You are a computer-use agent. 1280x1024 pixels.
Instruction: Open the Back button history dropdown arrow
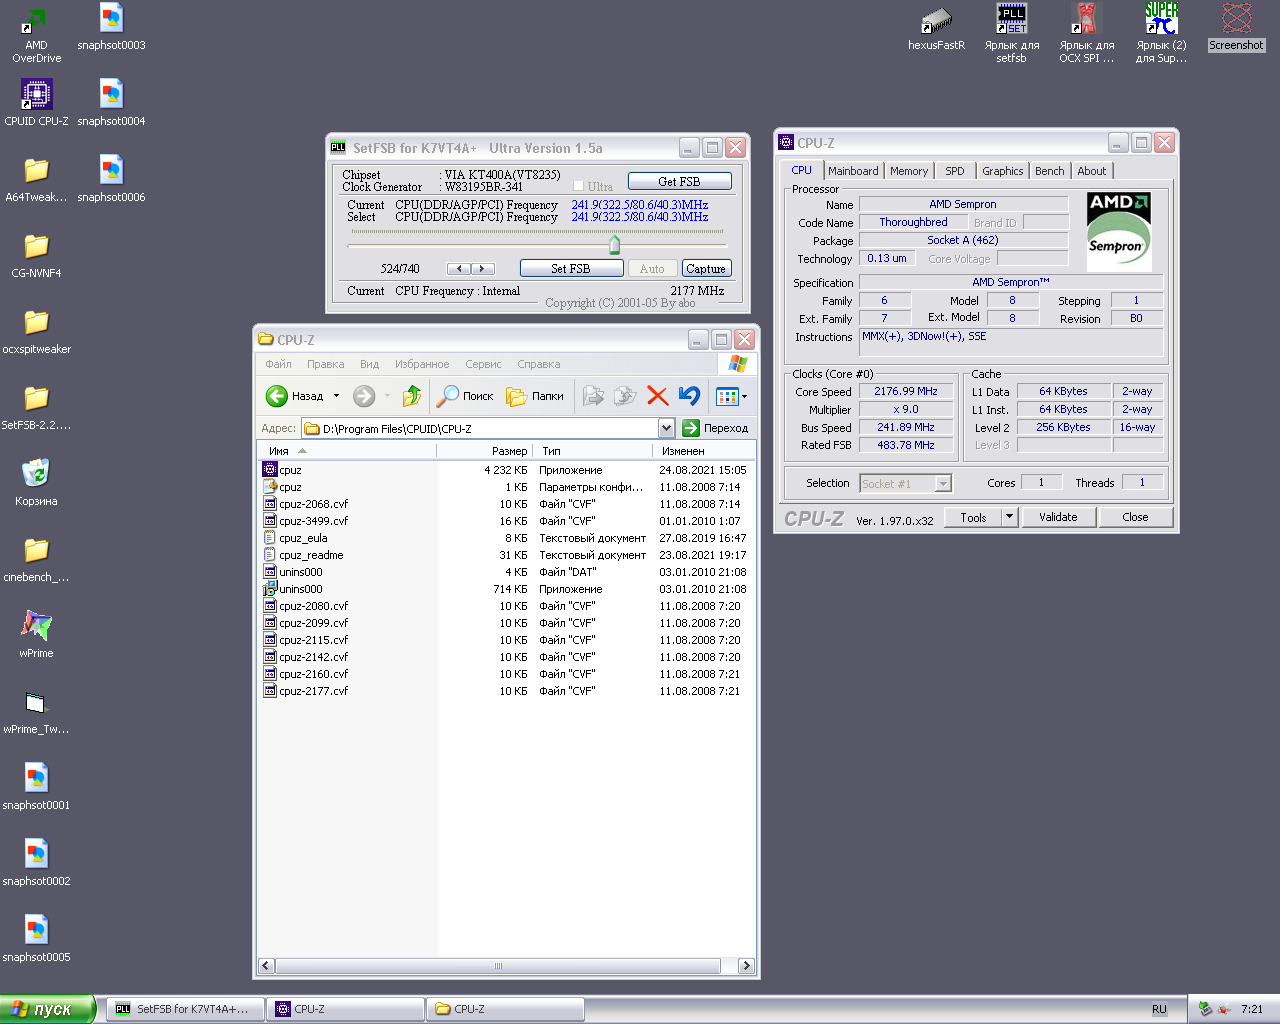click(x=336, y=396)
